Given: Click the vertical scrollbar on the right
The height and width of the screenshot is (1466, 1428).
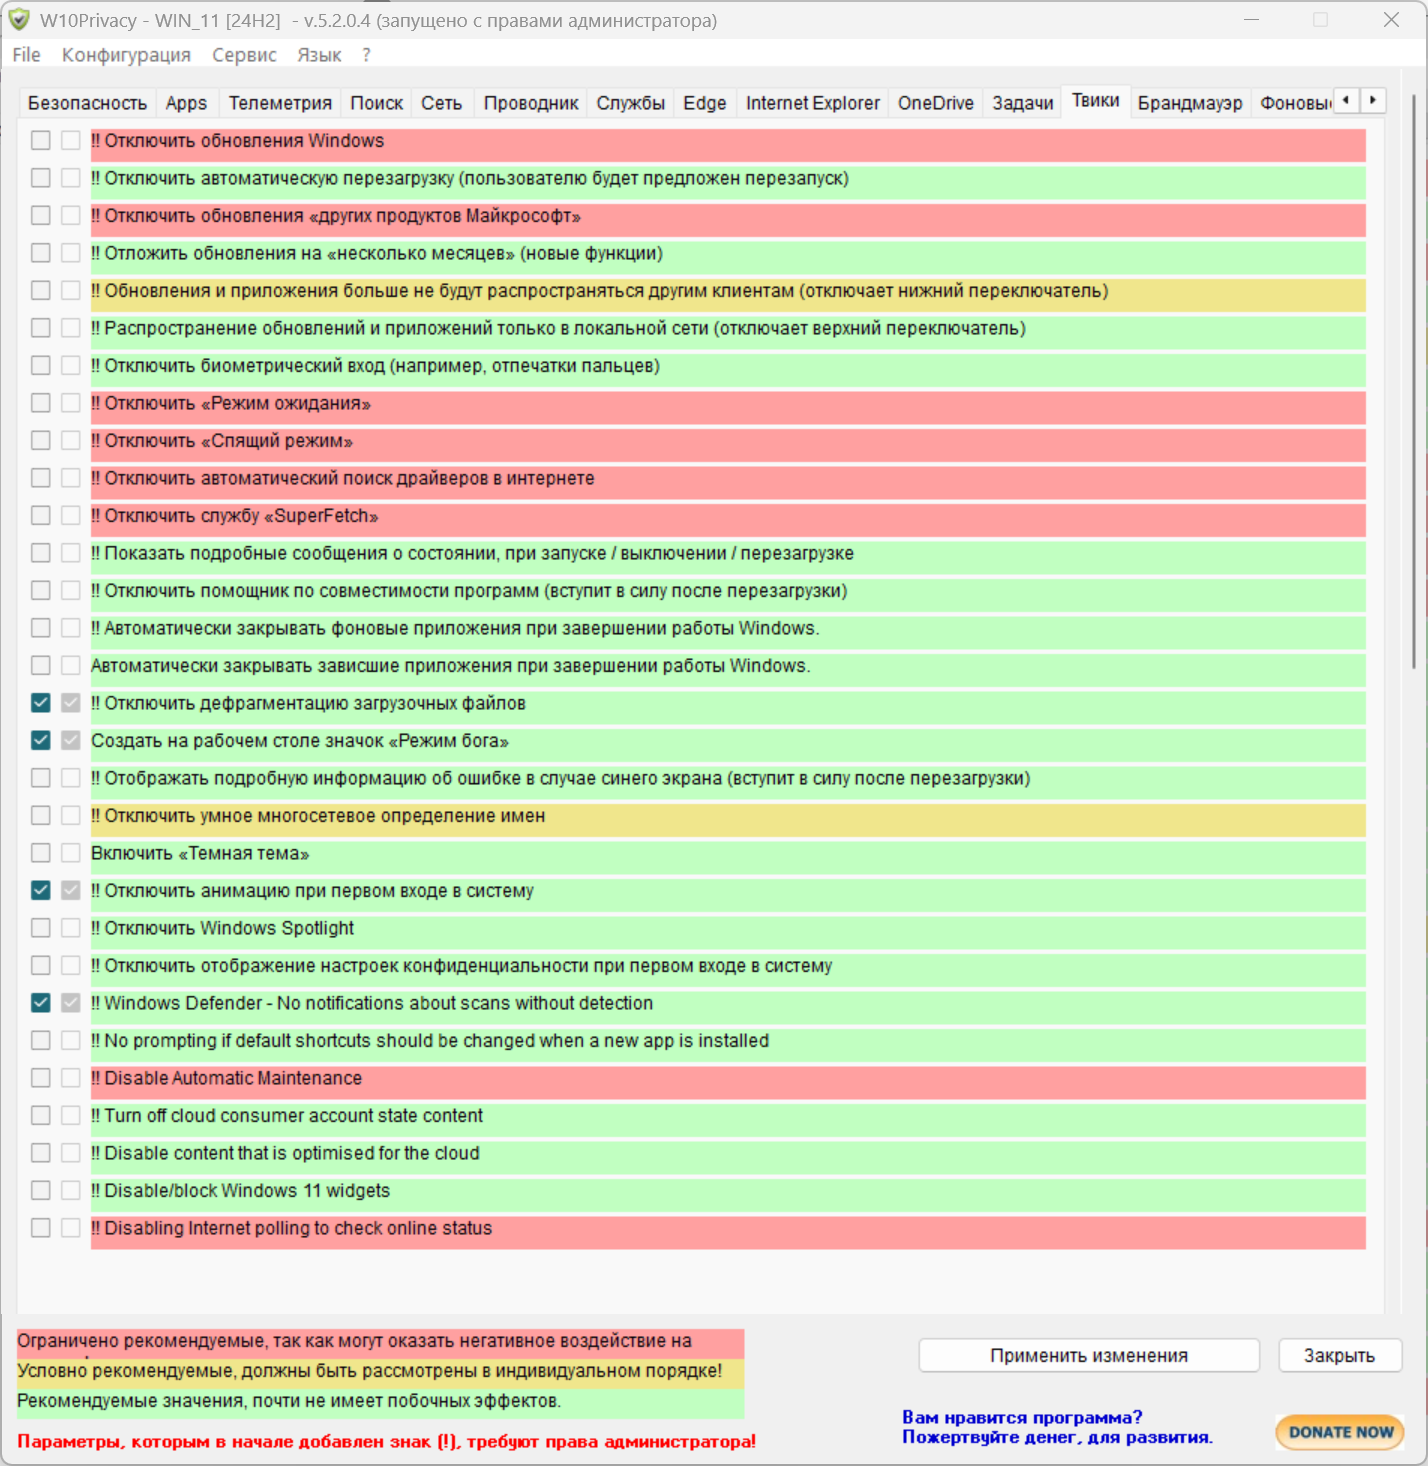Looking at the screenshot, I should pos(1413,380).
